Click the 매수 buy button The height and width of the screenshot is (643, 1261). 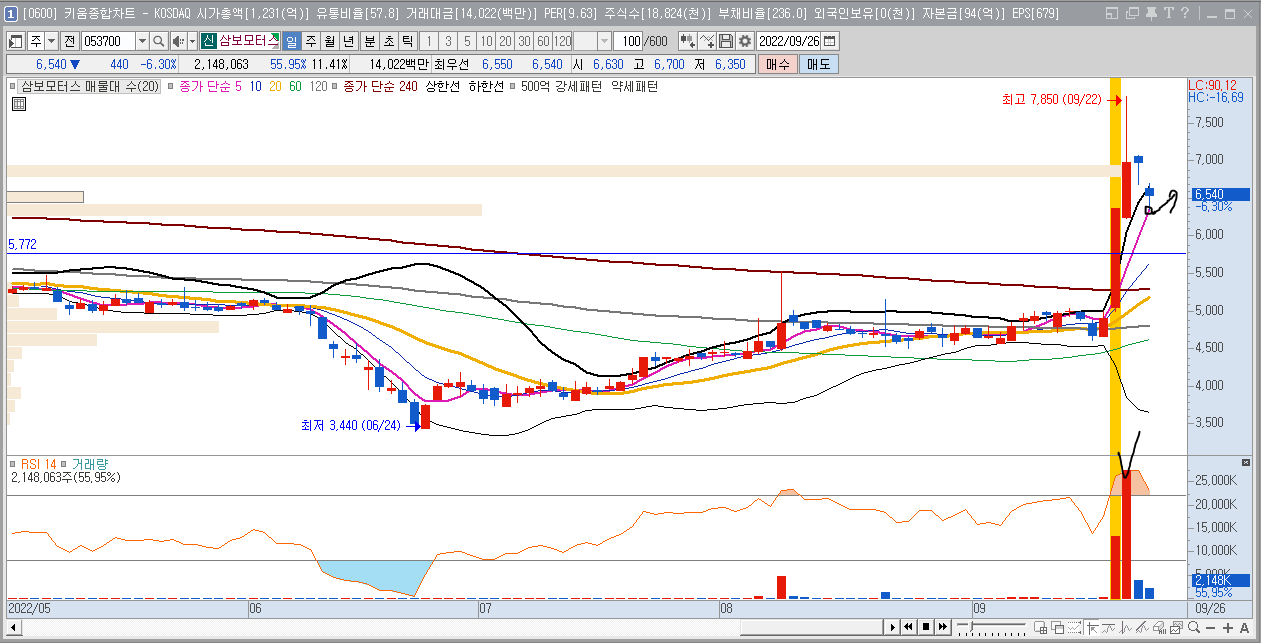[x=777, y=64]
